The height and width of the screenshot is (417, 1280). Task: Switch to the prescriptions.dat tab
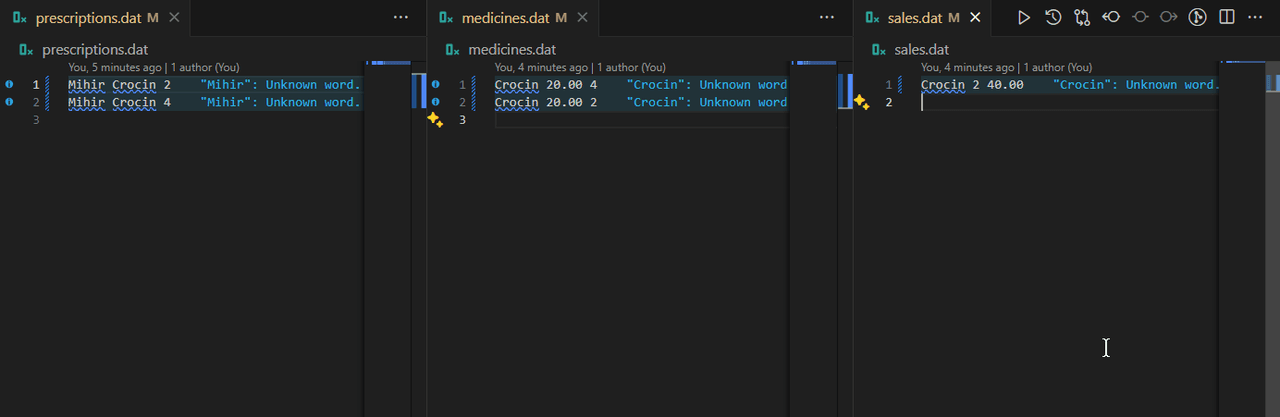[89, 17]
